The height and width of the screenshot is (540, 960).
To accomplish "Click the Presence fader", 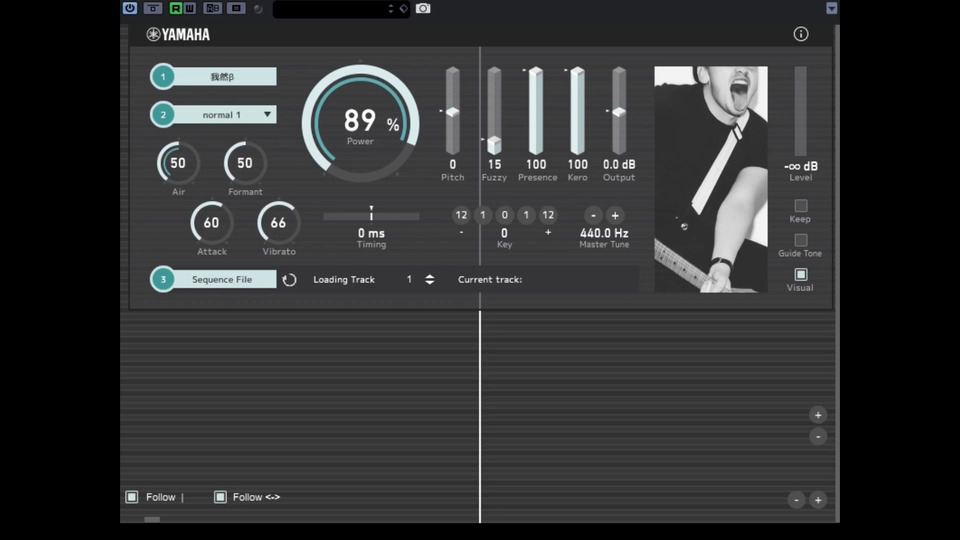I will click(536, 110).
